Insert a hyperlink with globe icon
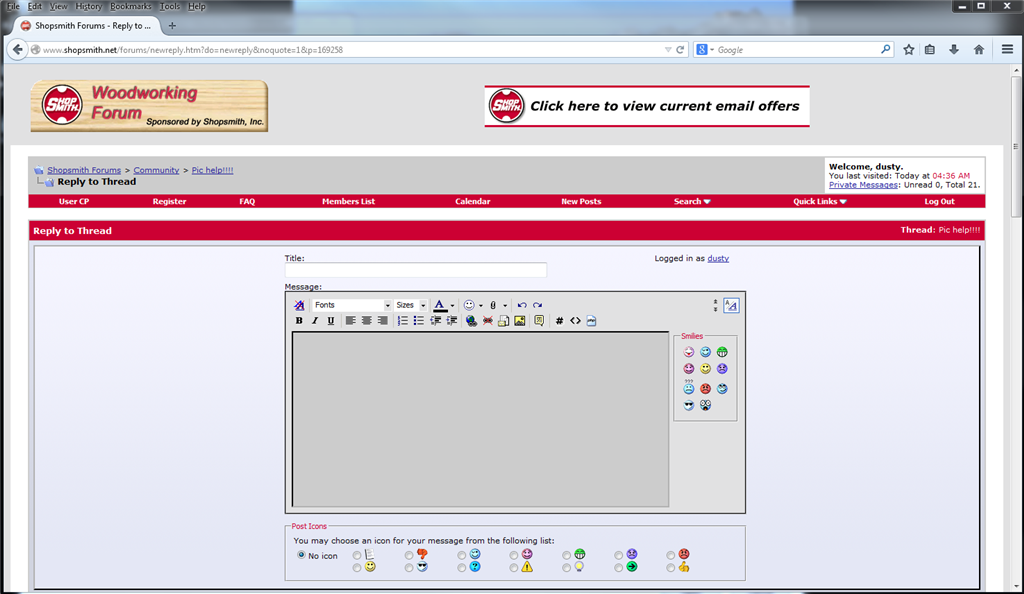The height and width of the screenshot is (594, 1024). pyautogui.click(x=471, y=320)
